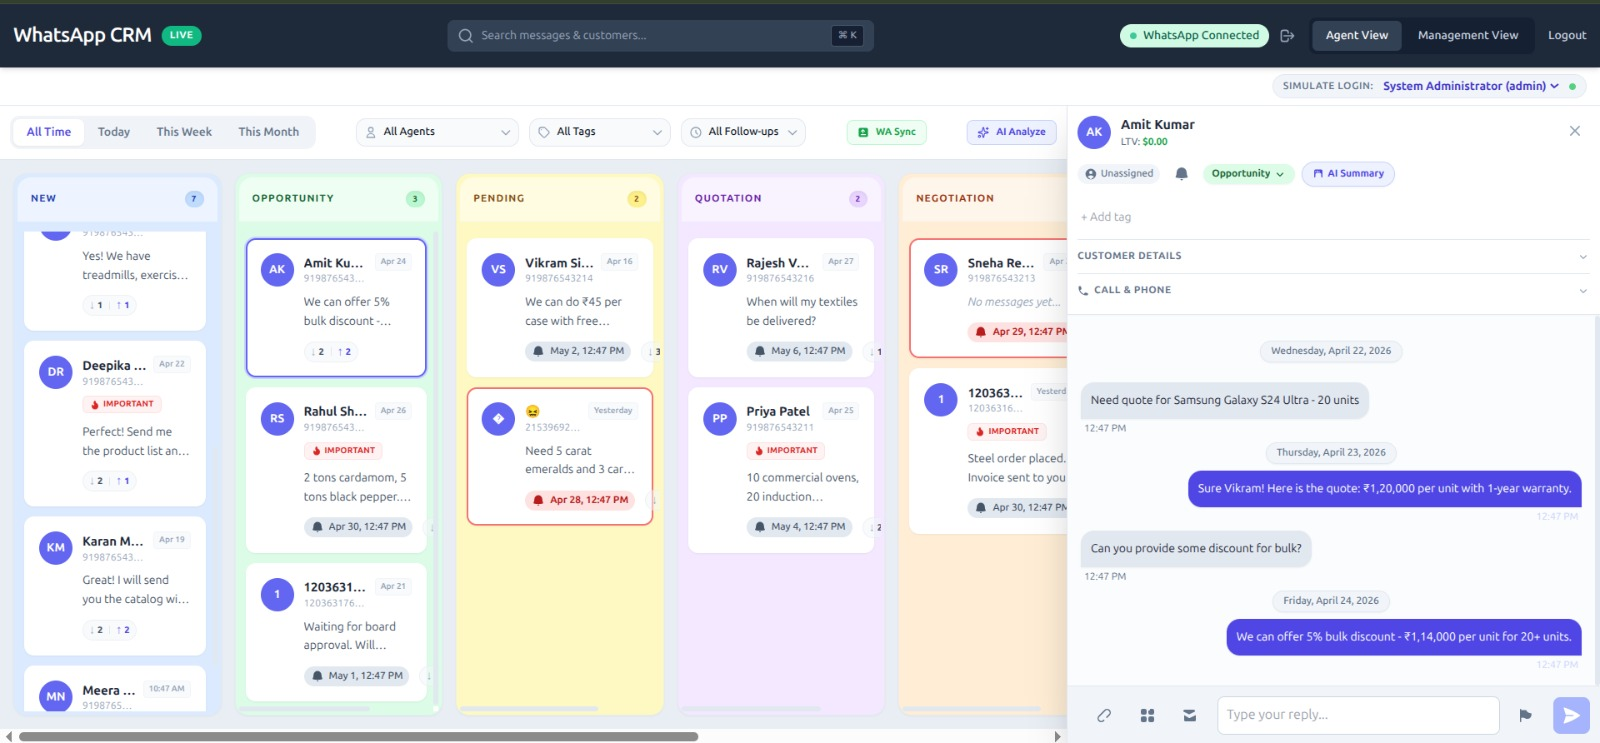The height and width of the screenshot is (743, 1600).
Task: Click the flag icon beside reply box
Action: point(1525,715)
